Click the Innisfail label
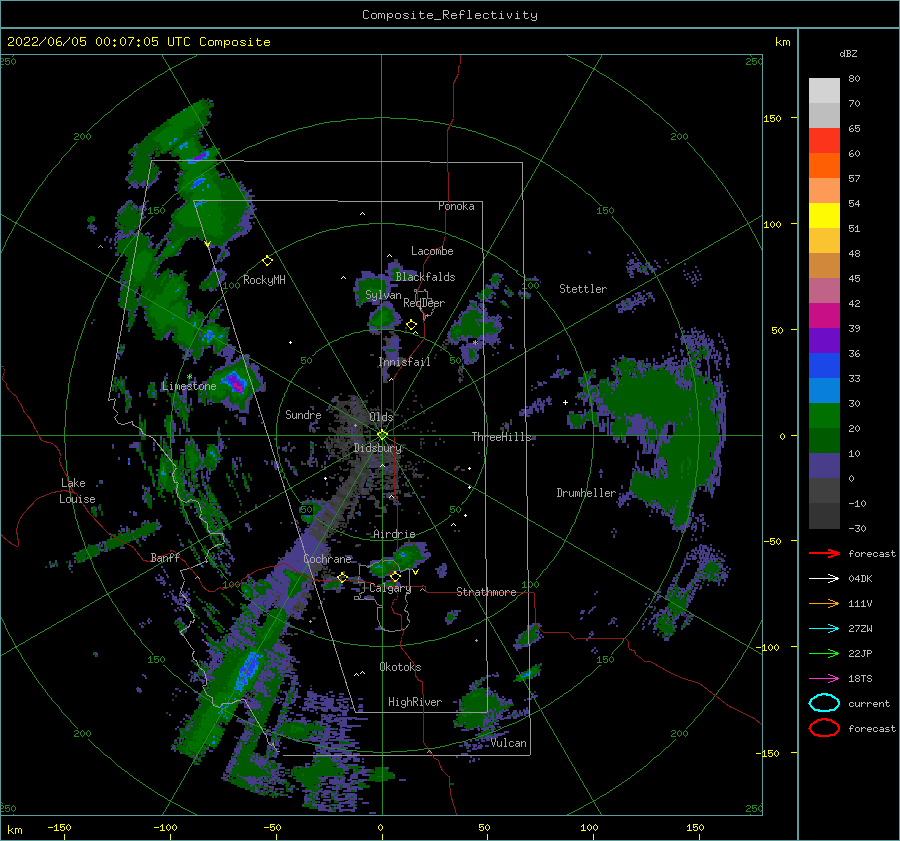The height and width of the screenshot is (841, 900). click(404, 362)
